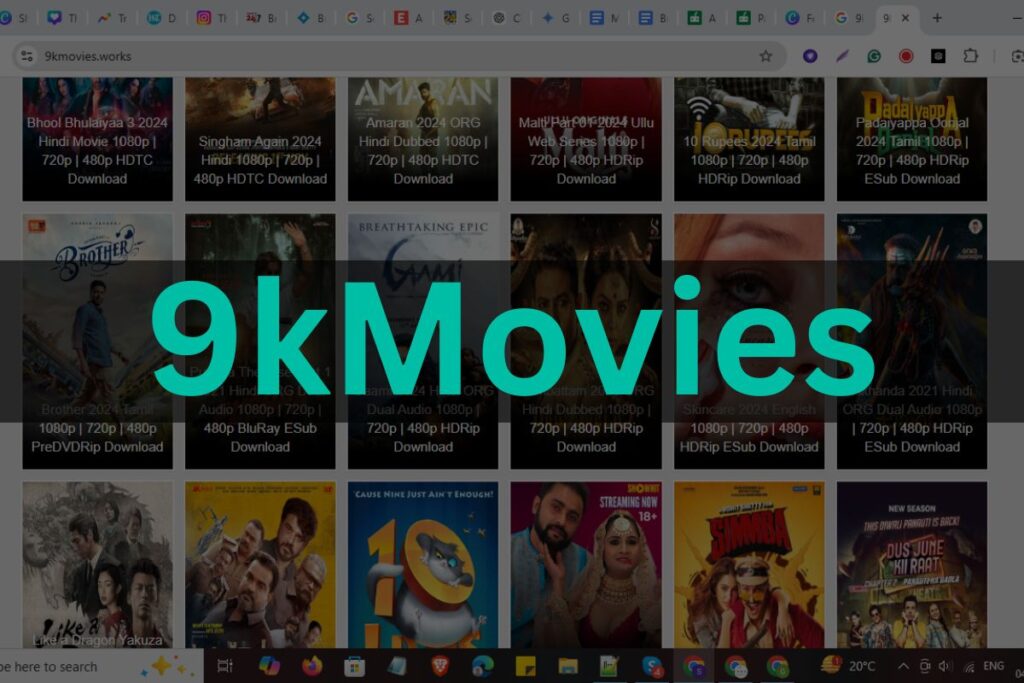Switch to the Google tab labeled 9
The height and width of the screenshot is (683, 1024).
[848, 18]
